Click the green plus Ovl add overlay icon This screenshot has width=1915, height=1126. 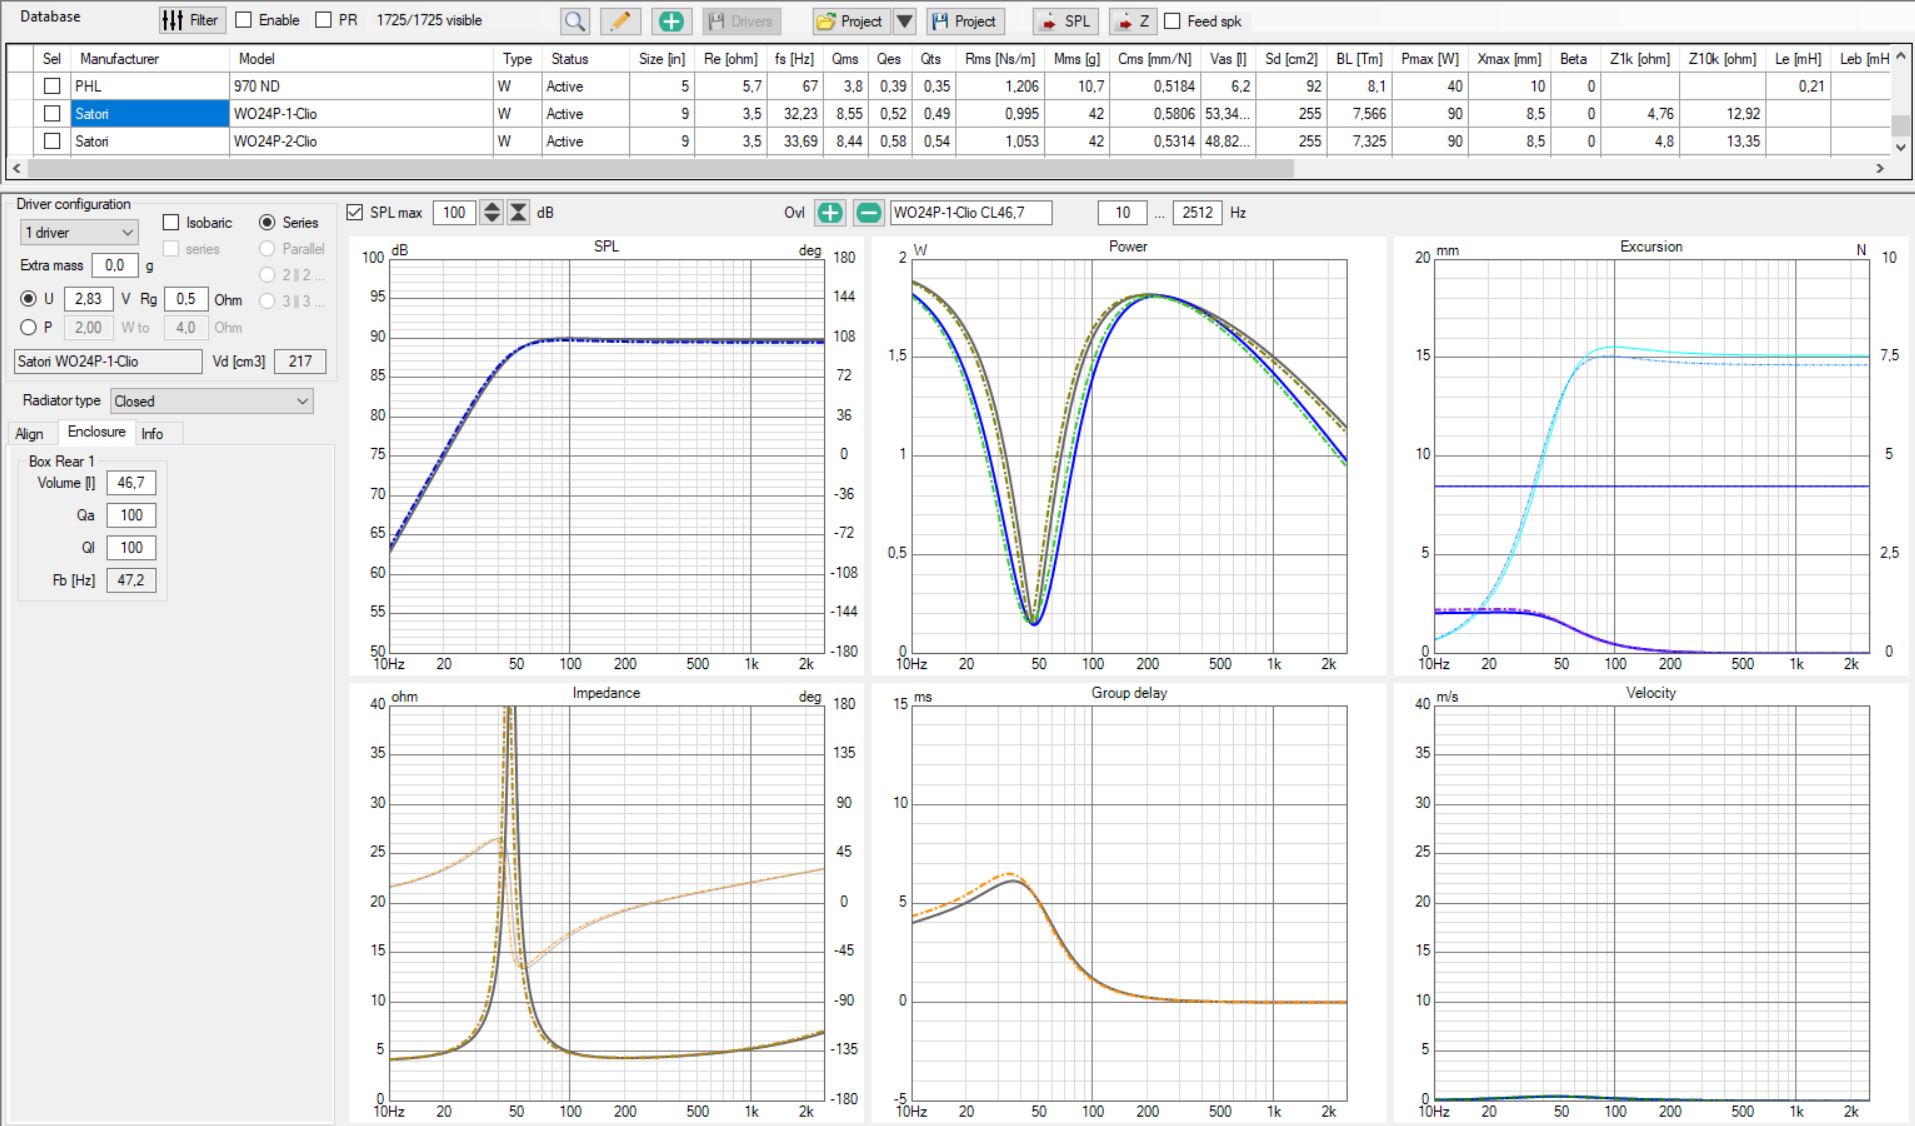[x=830, y=212]
